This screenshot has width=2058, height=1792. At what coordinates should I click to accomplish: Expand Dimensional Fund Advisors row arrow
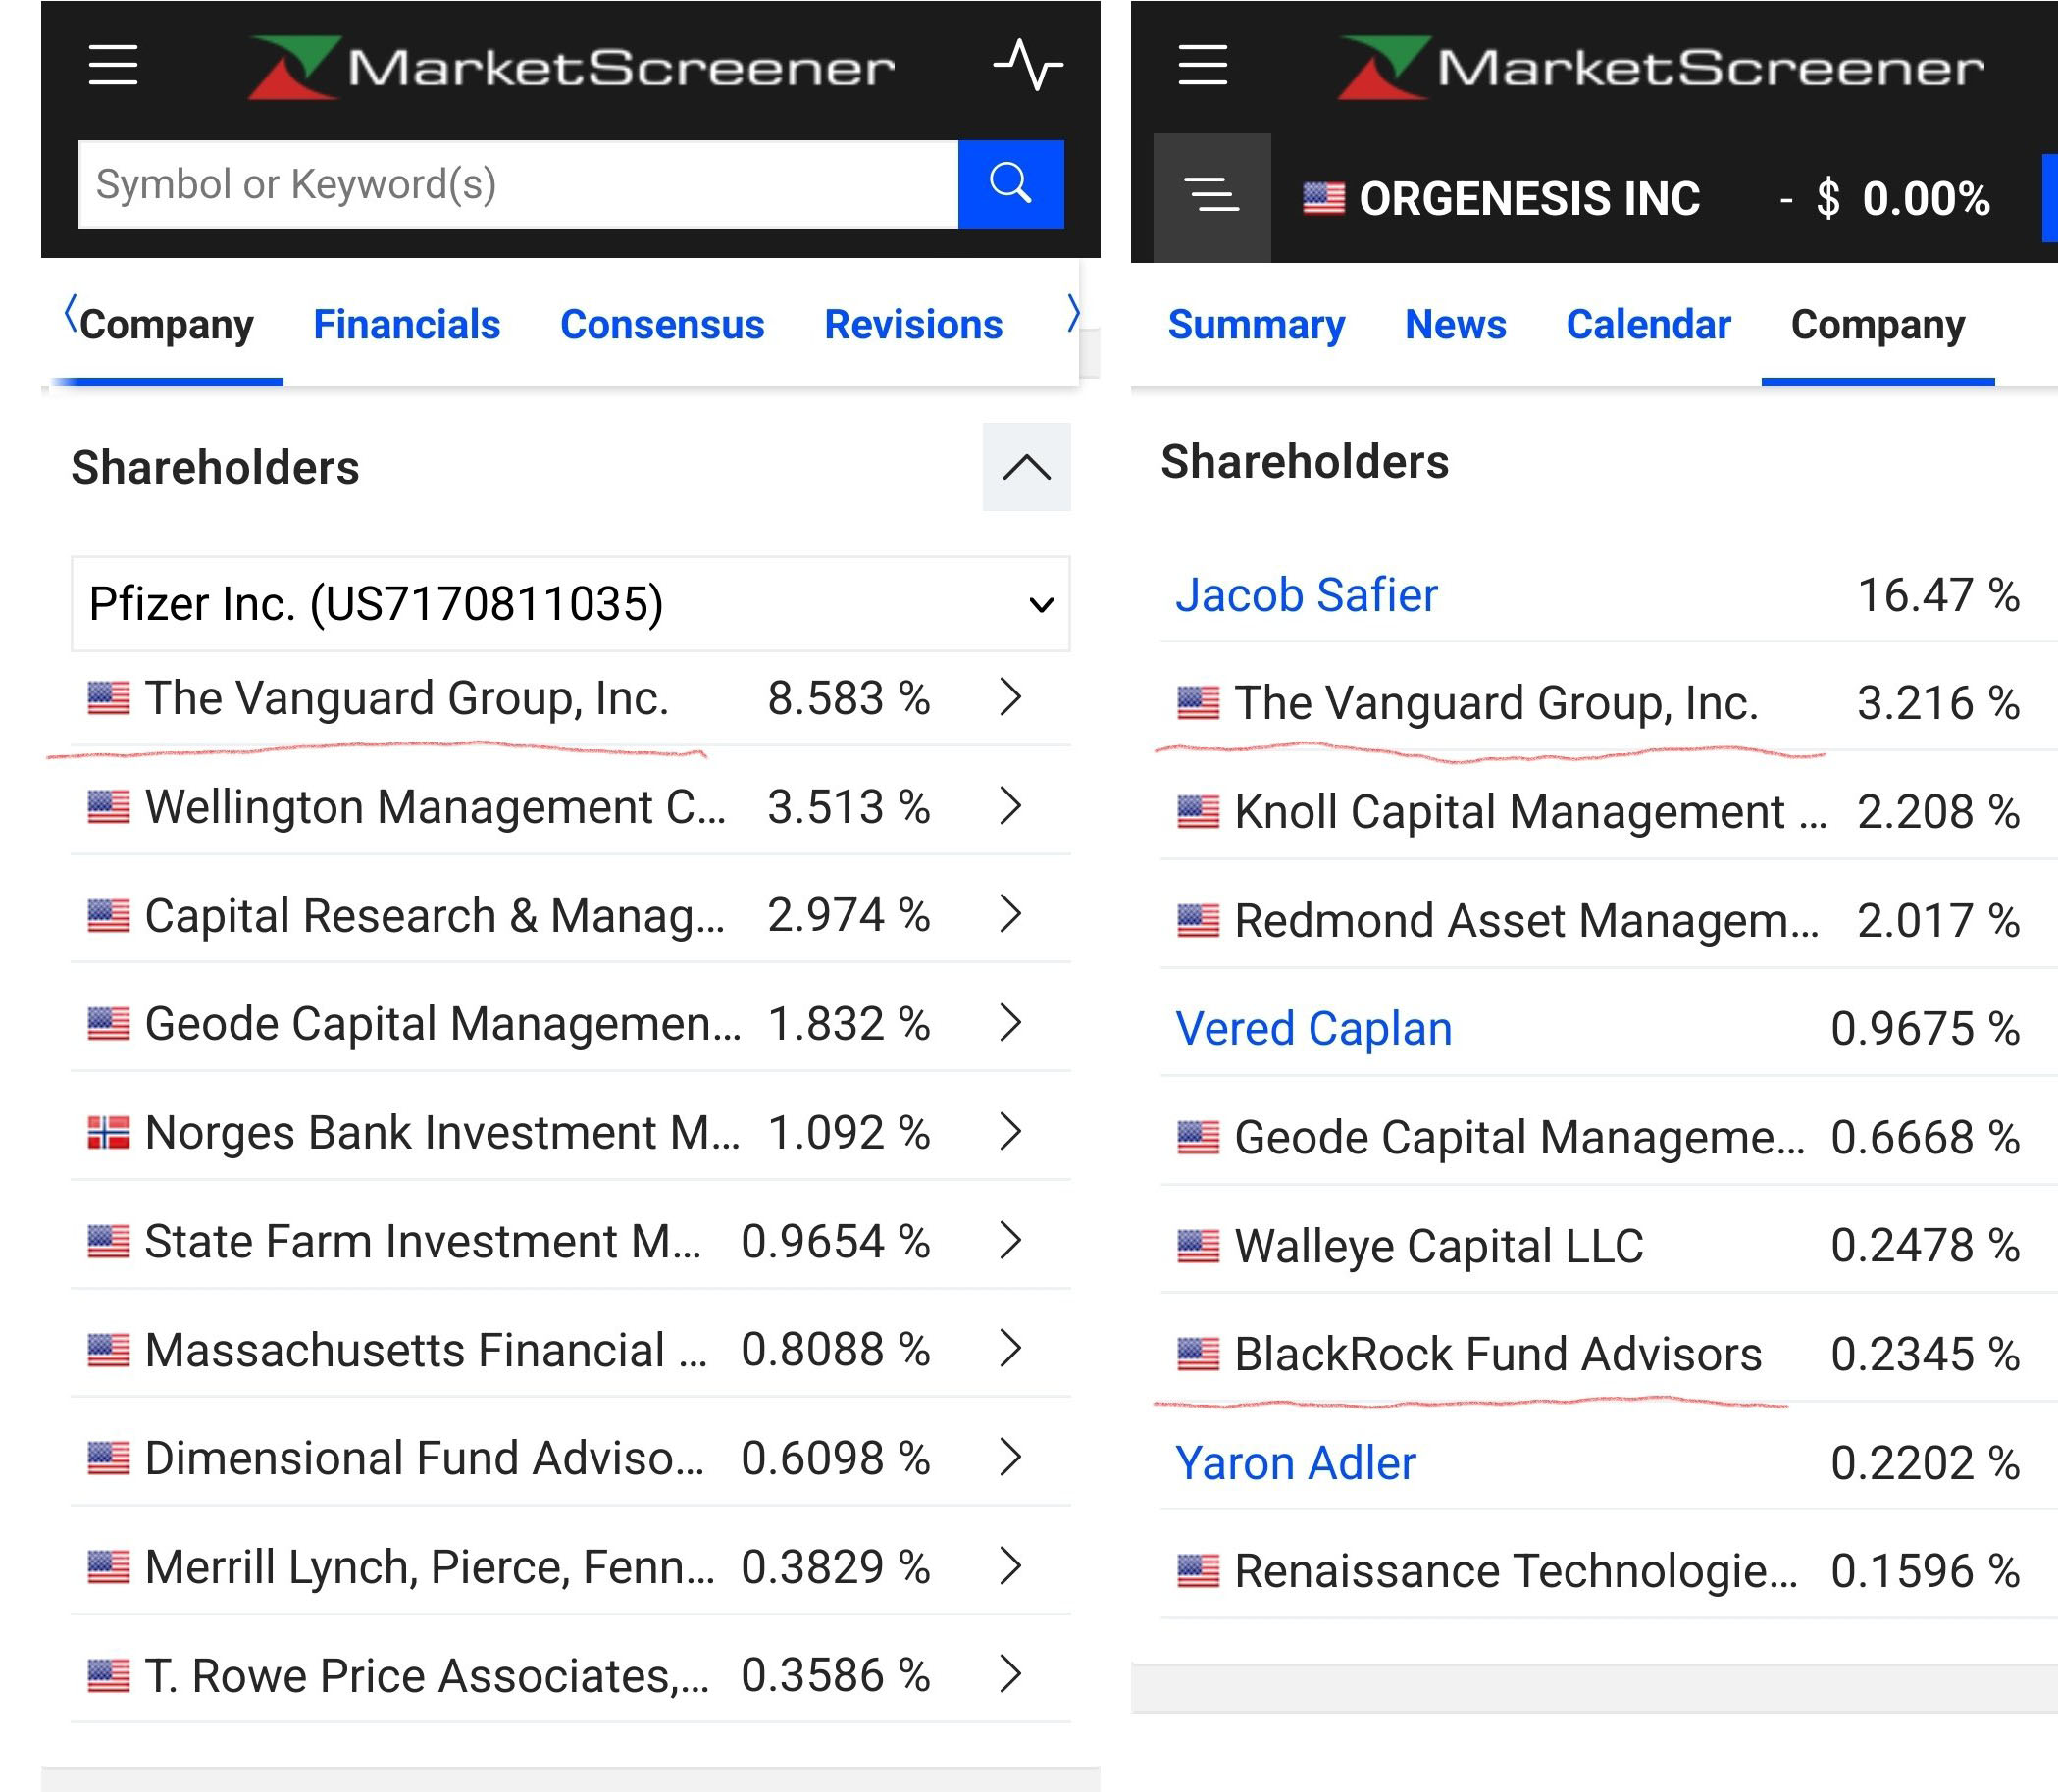point(1011,1458)
